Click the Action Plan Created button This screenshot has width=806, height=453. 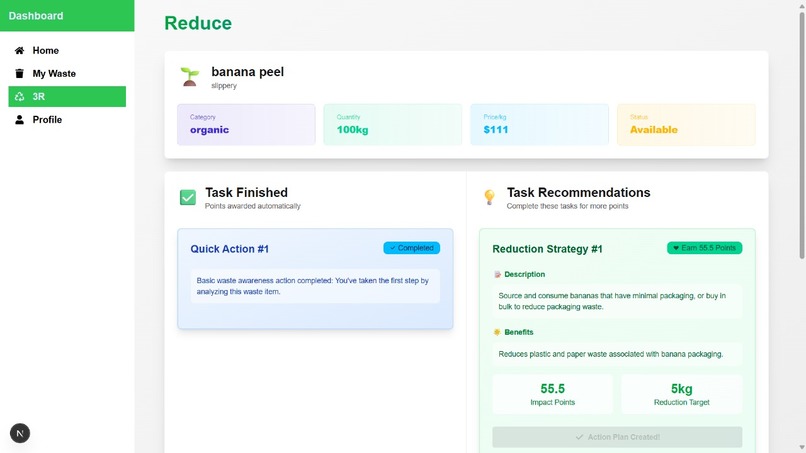[617, 437]
